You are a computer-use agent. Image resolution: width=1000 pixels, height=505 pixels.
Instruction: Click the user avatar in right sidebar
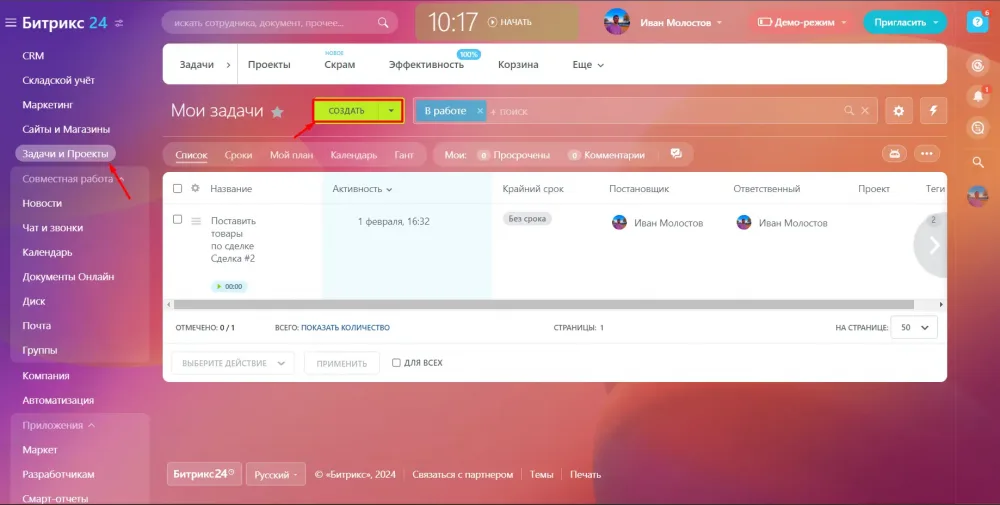[978, 196]
